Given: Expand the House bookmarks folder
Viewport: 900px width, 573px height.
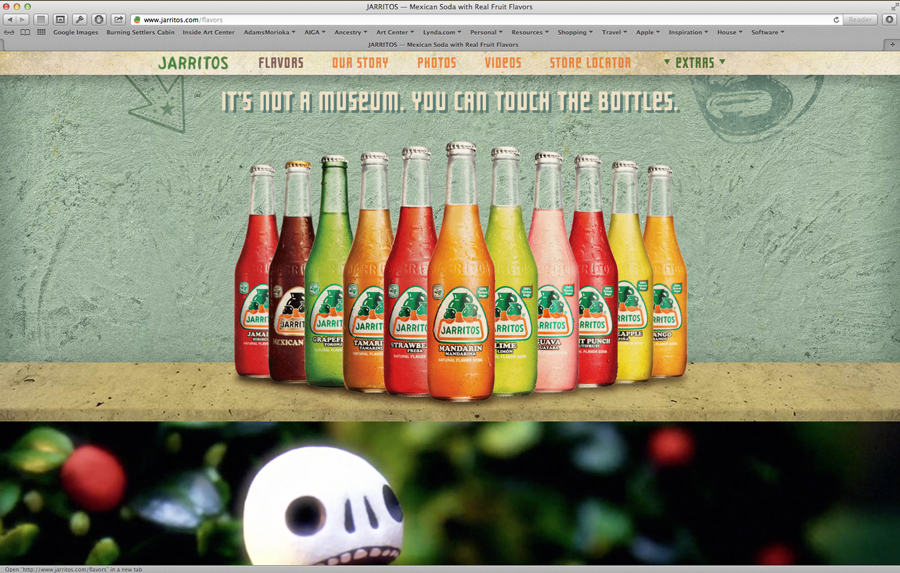Looking at the screenshot, I should (730, 32).
